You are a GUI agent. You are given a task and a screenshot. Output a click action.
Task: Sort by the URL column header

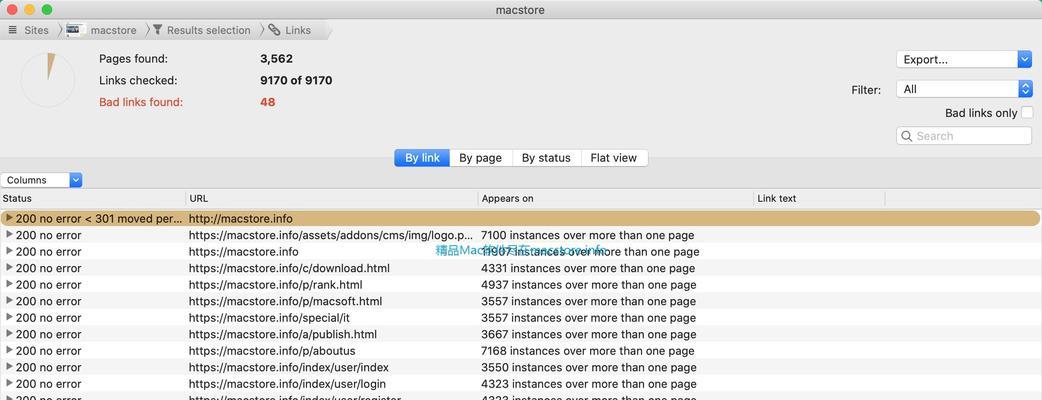332,198
